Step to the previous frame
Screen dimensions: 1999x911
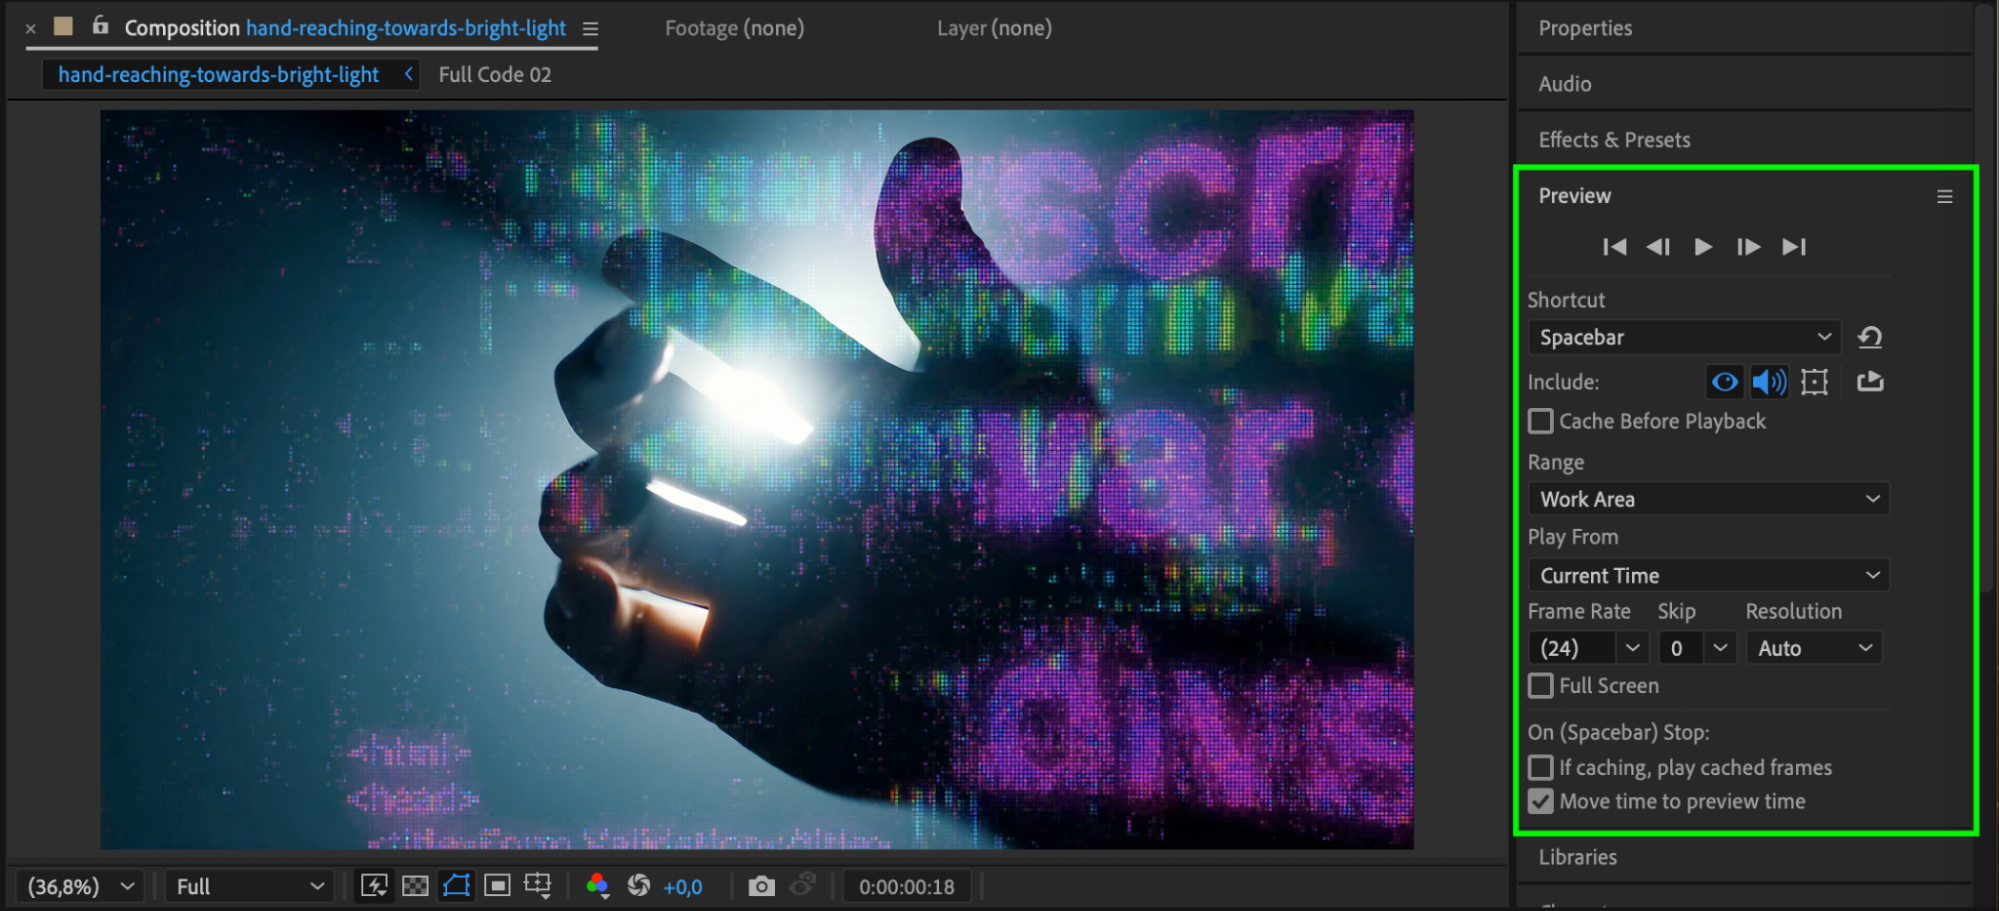click(x=1658, y=247)
